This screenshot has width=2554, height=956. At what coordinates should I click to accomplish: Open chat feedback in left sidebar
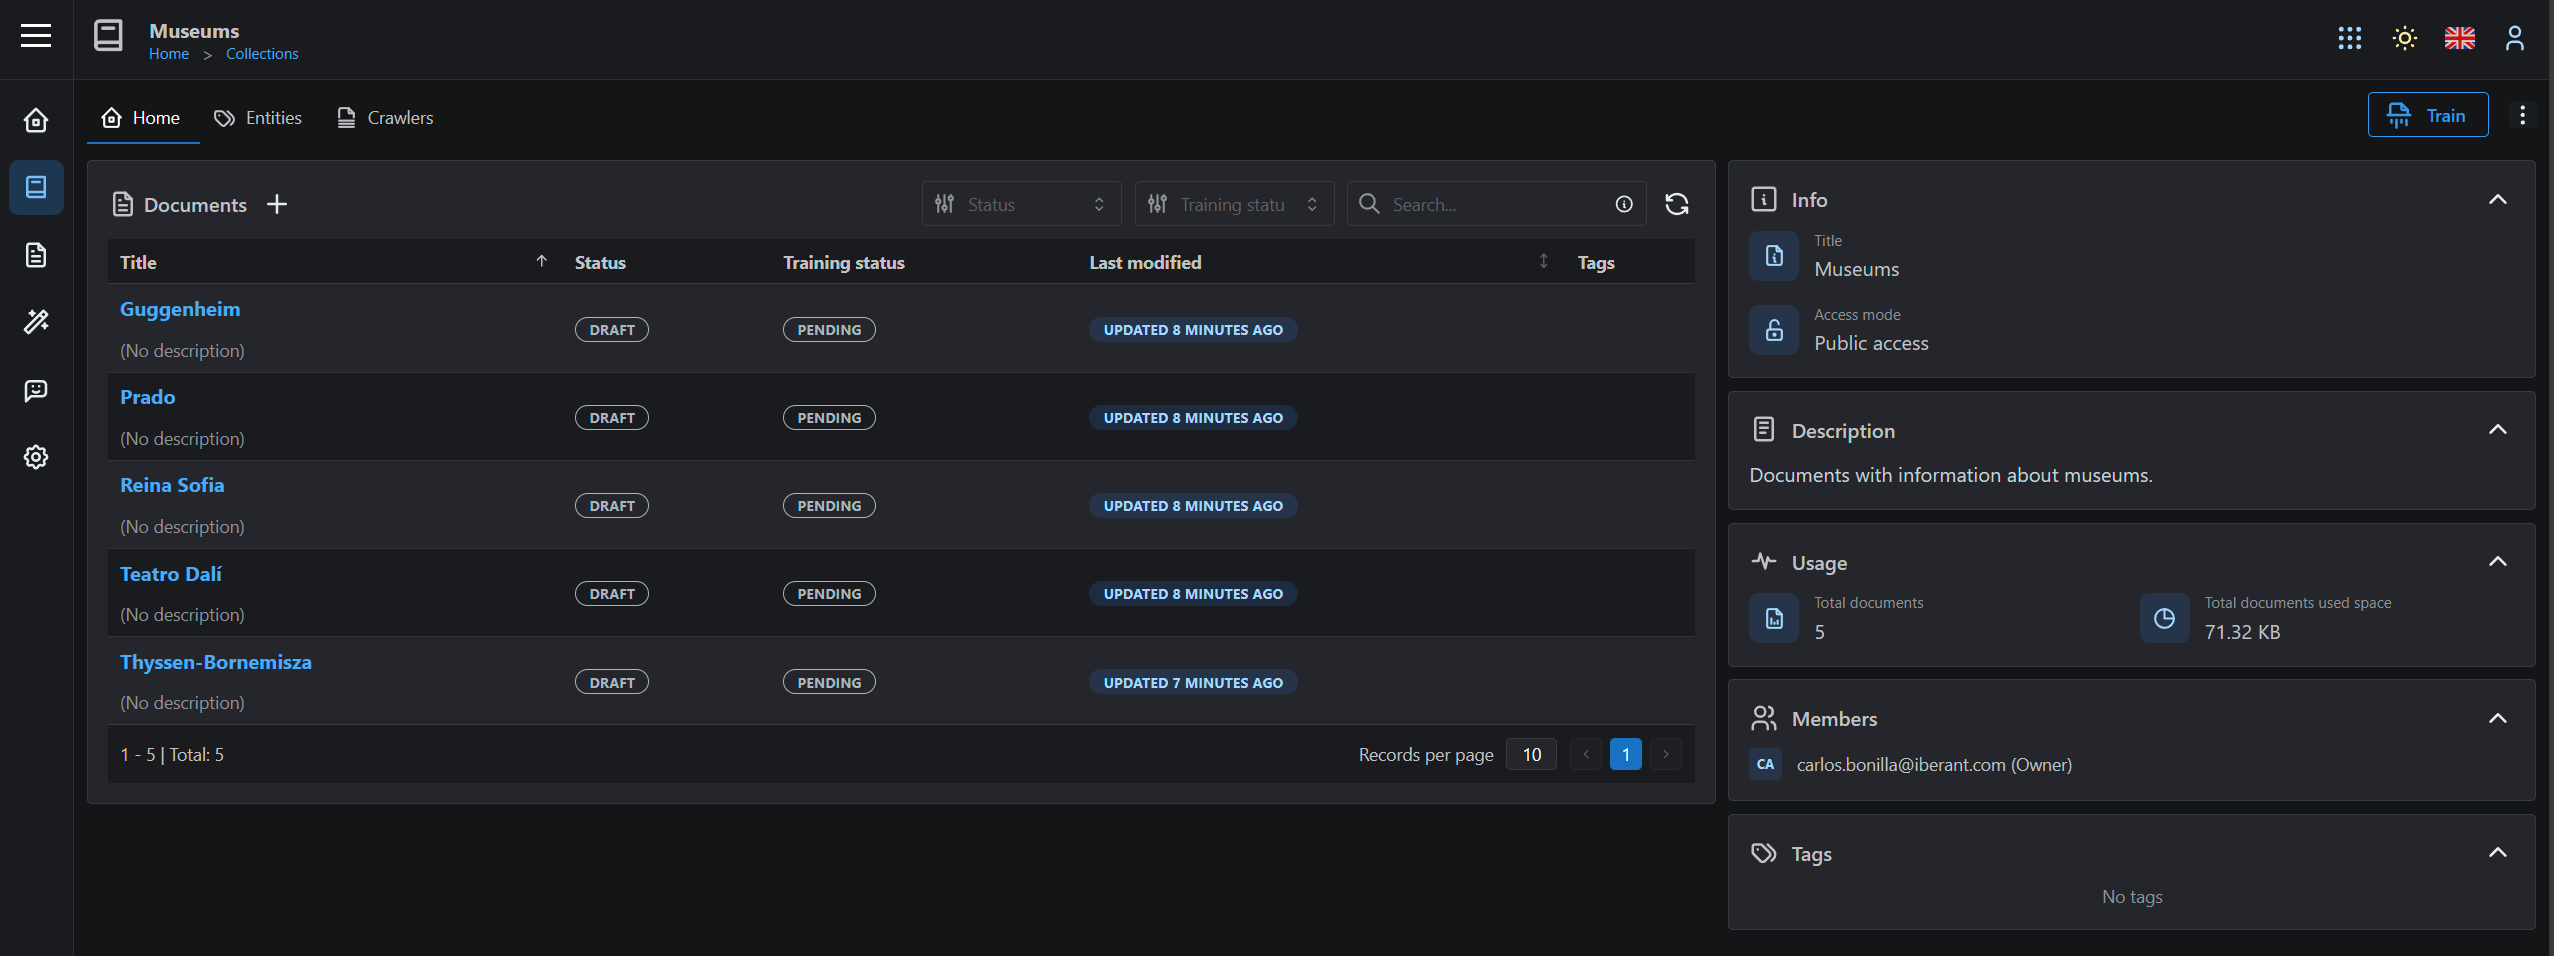[x=36, y=390]
